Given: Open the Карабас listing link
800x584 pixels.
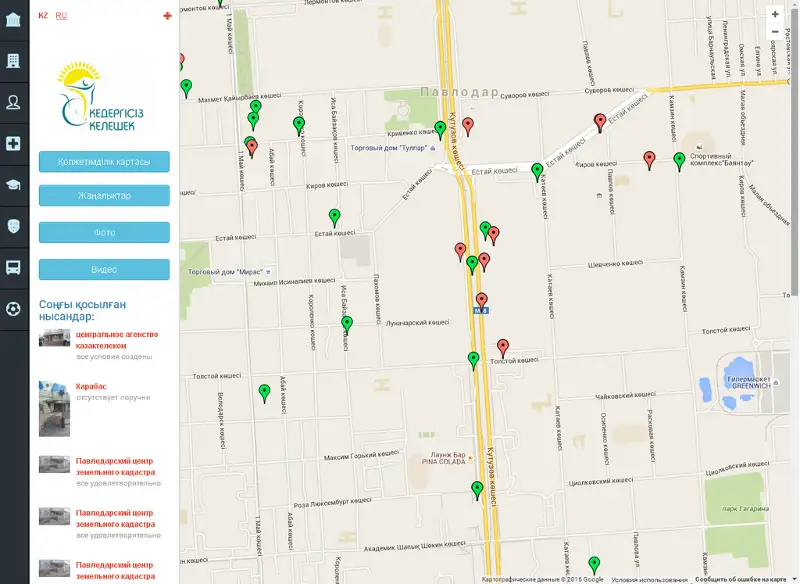Looking at the screenshot, I should coord(91,386).
